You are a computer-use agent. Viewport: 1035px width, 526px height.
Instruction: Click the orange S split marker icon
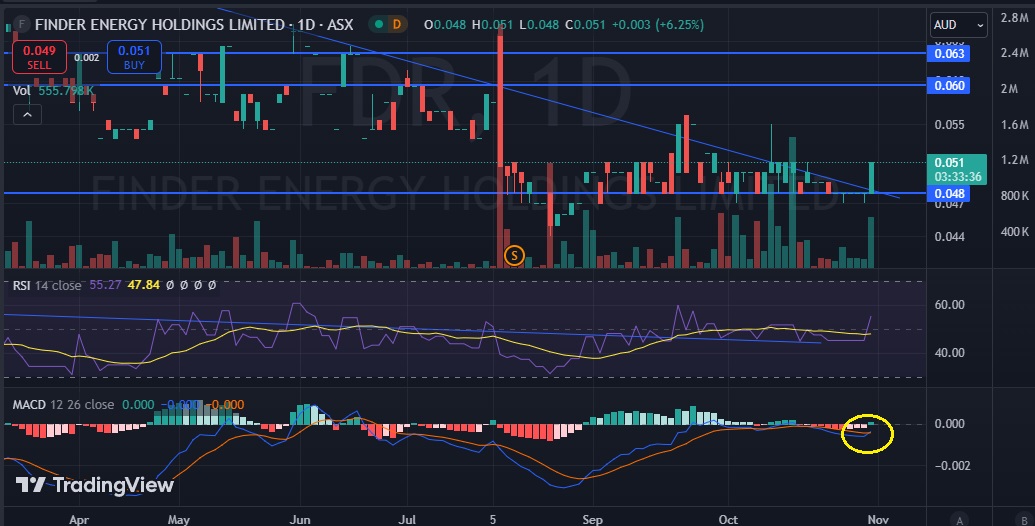click(x=514, y=255)
